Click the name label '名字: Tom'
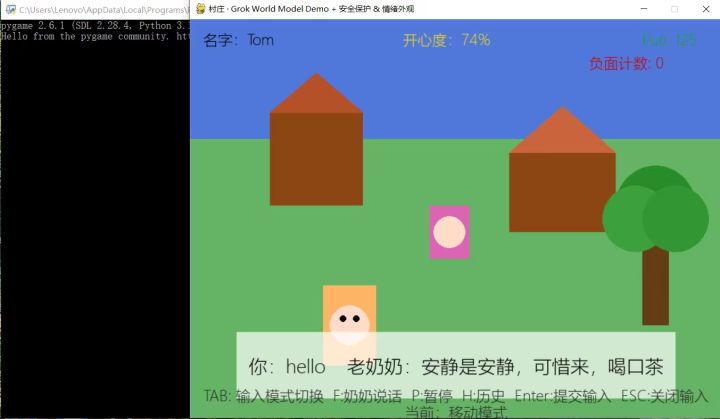The image size is (720, 419). 238,40
